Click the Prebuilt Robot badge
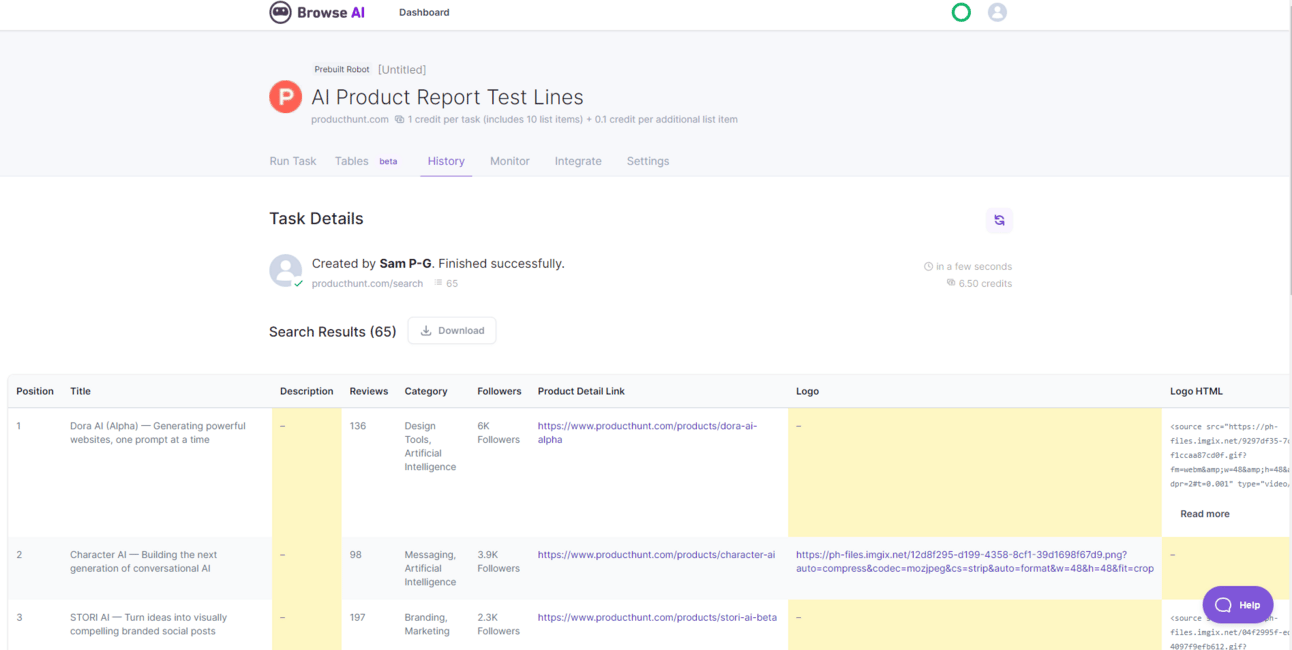Image resolution: width=1292 pixels, height=650 pixels. click(342, 70)
